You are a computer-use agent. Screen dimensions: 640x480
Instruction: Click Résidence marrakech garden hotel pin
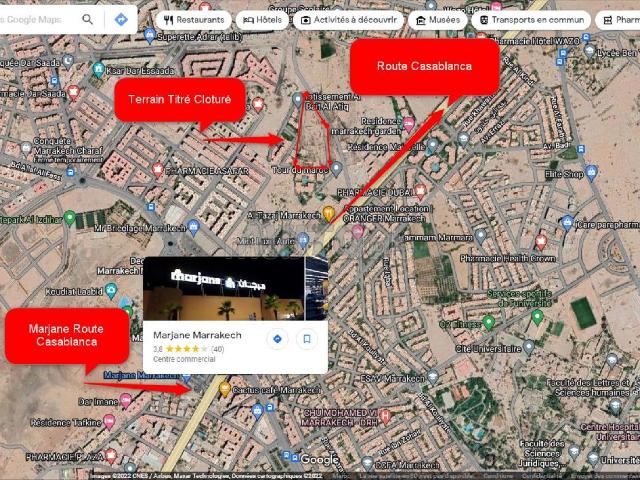[408, 124]
